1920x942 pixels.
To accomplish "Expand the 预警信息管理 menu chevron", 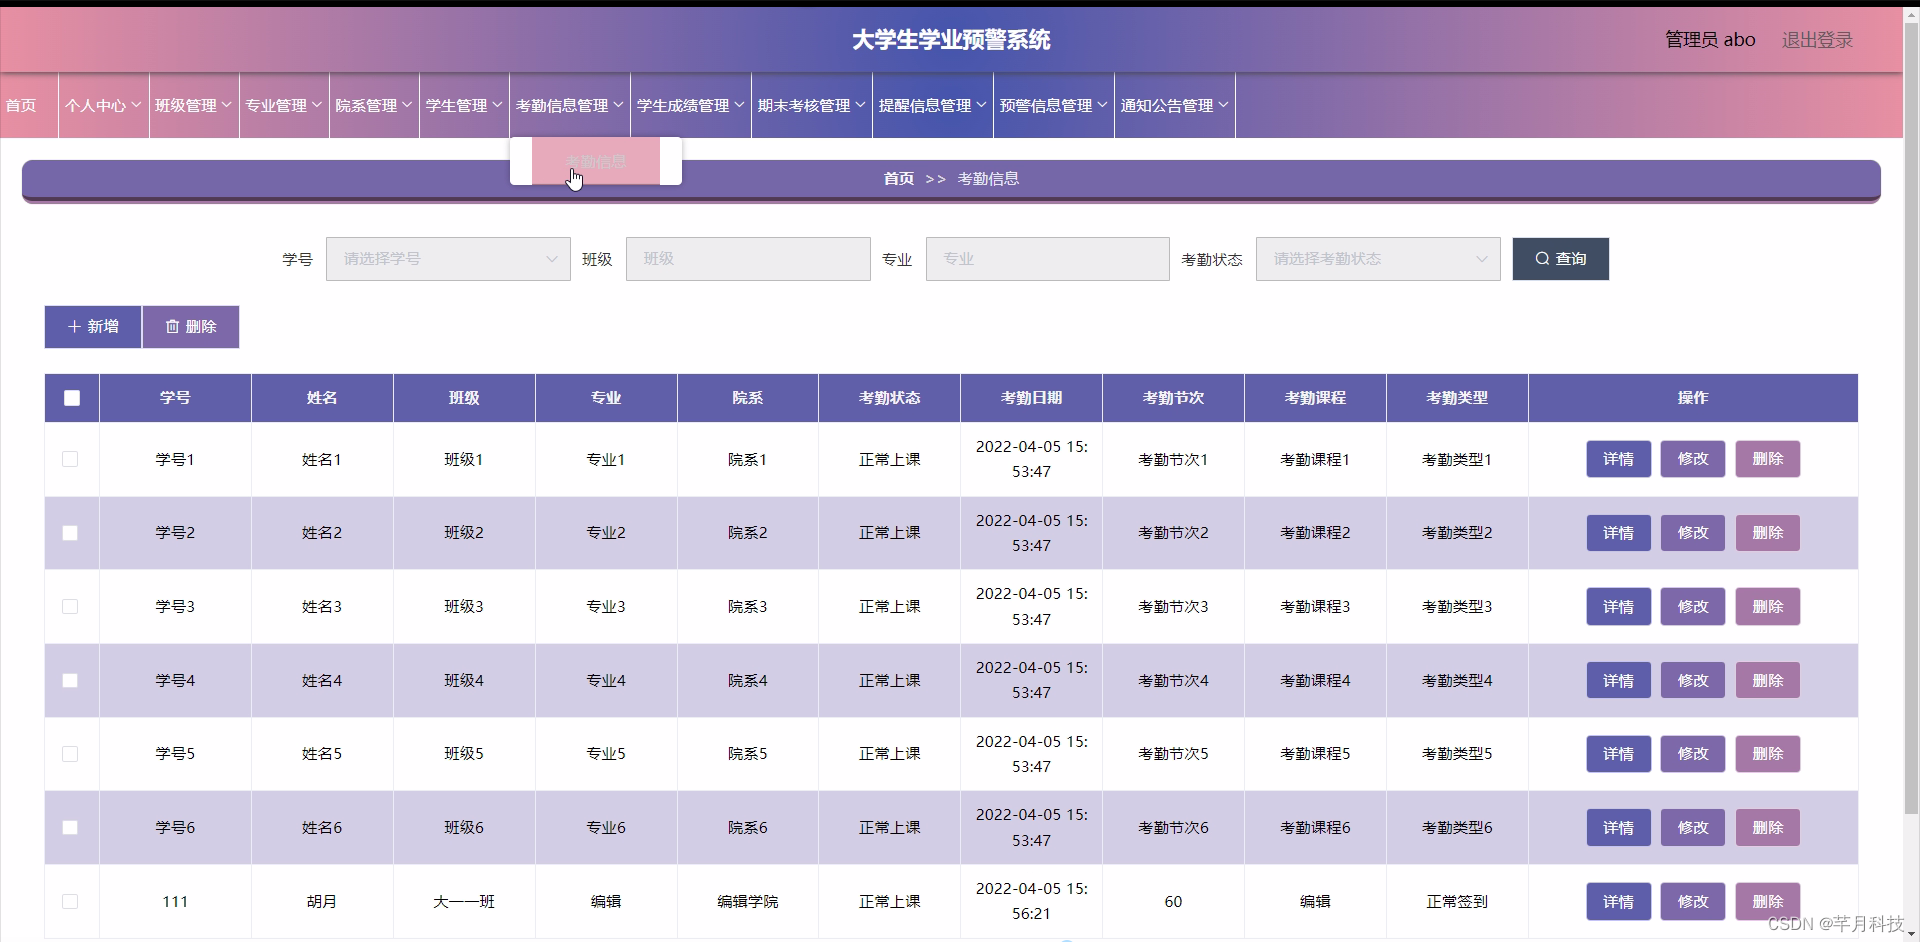I will [1102, 105].
